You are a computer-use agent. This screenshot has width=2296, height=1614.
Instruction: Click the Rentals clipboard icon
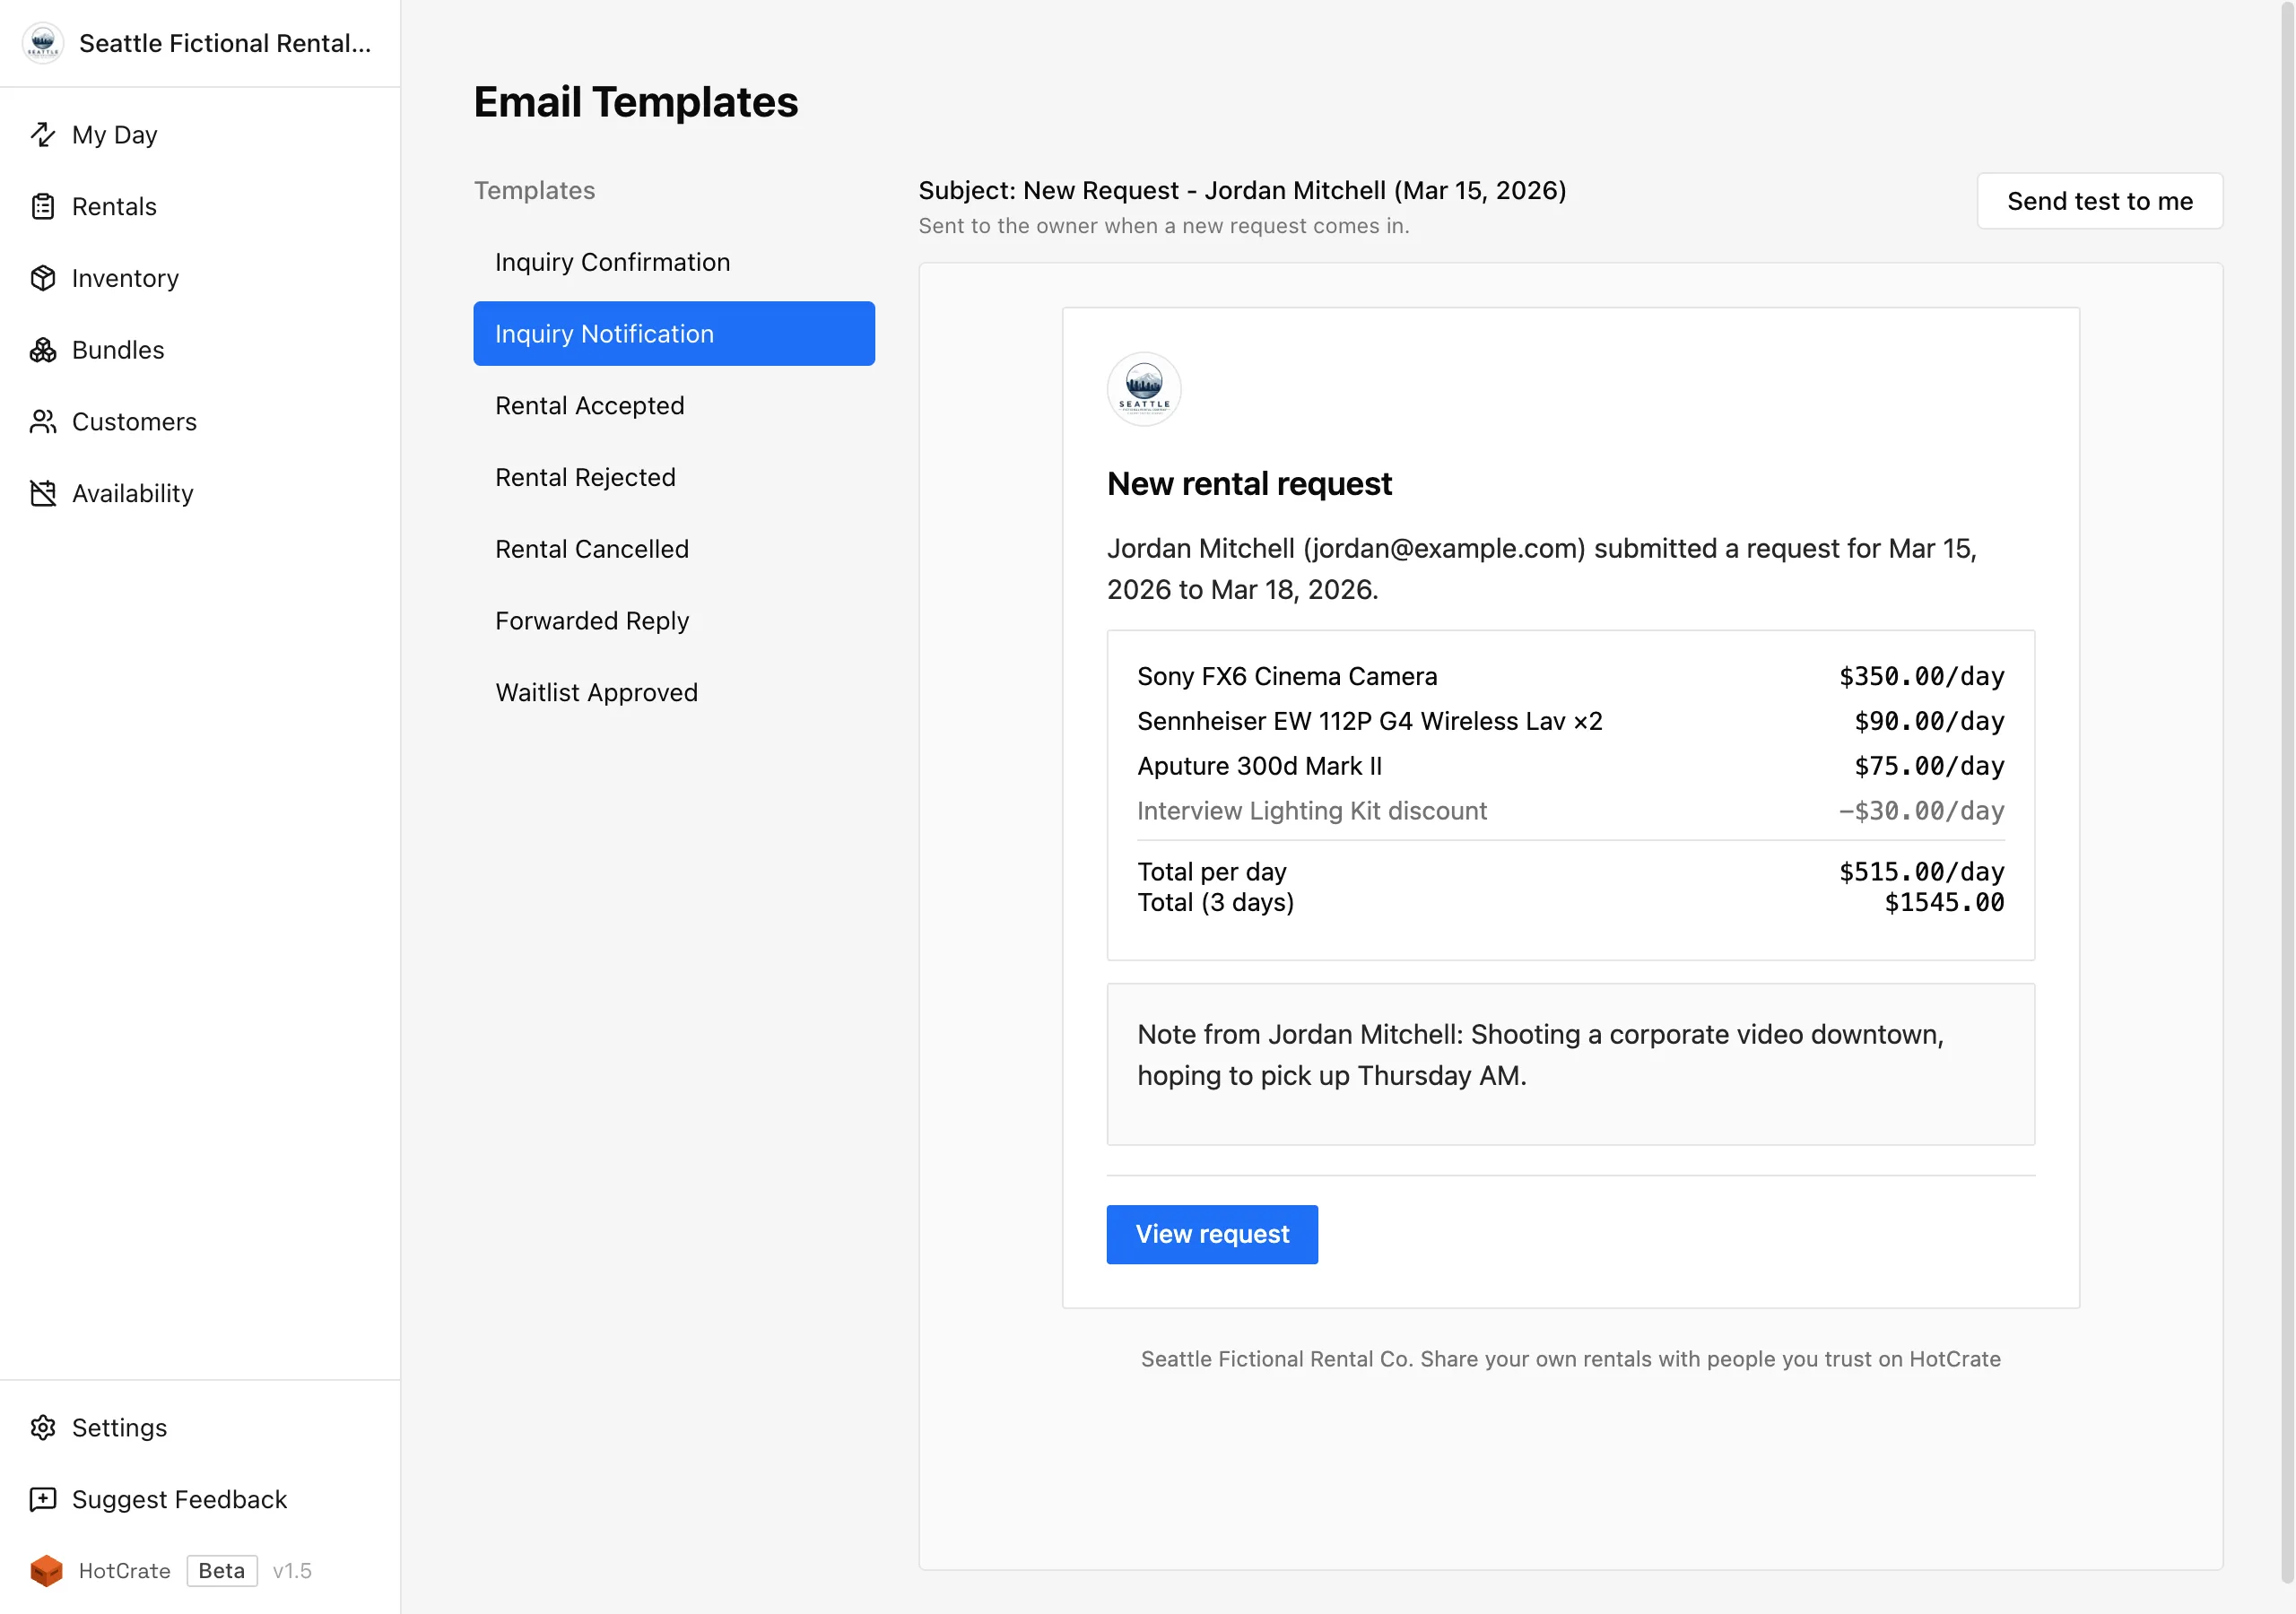click(x=43, y=206)
